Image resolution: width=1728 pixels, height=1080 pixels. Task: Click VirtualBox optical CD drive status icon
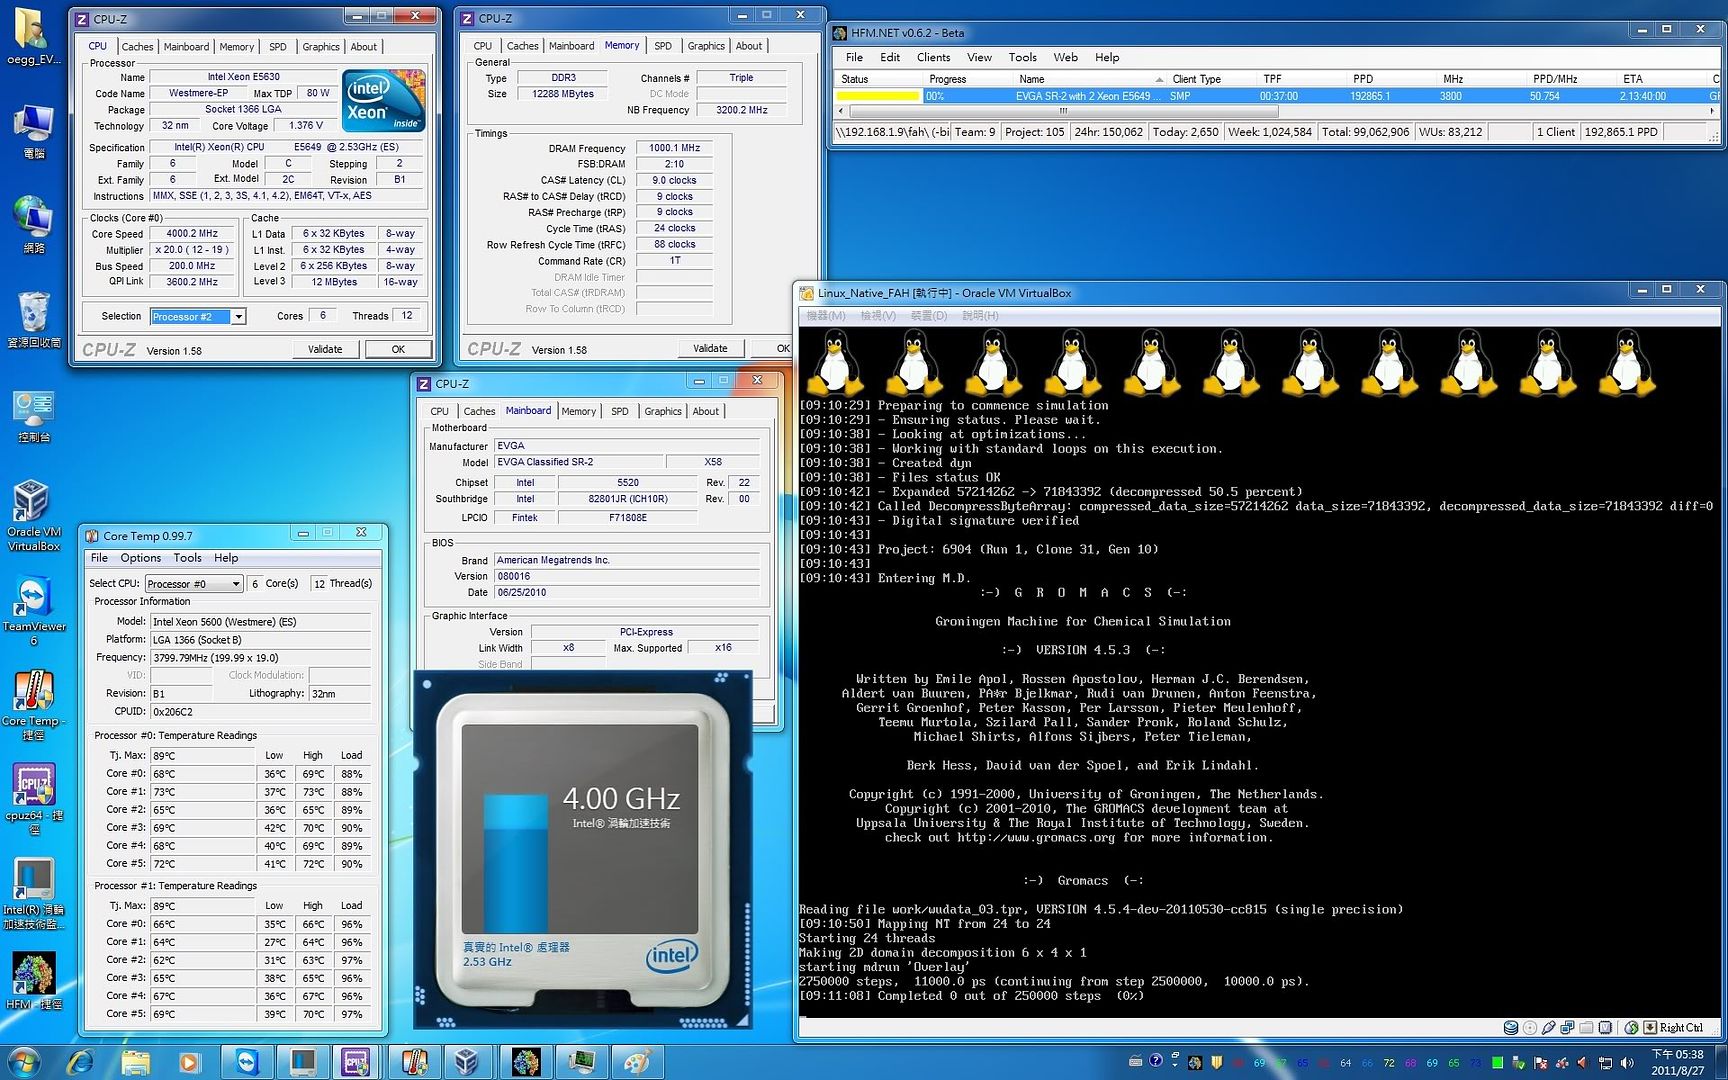click(1530, 1027)
